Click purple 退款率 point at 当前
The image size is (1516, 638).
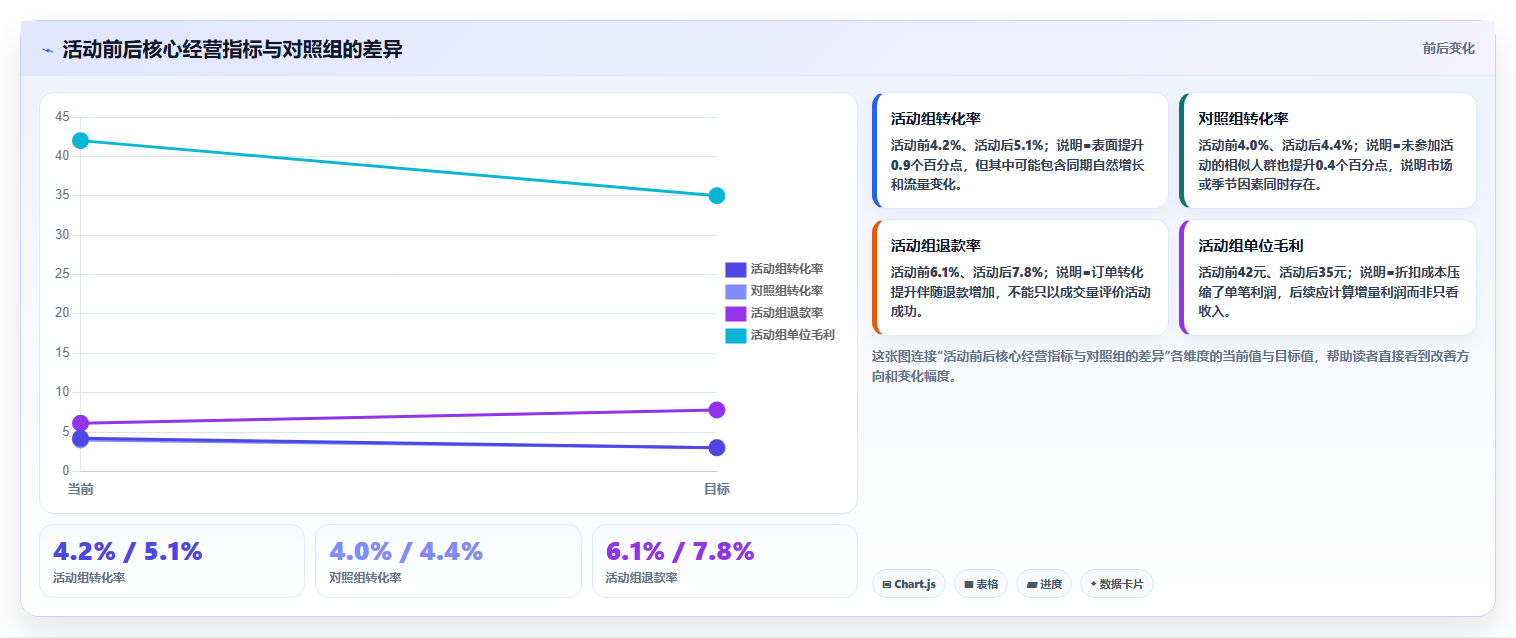point(81,423)
